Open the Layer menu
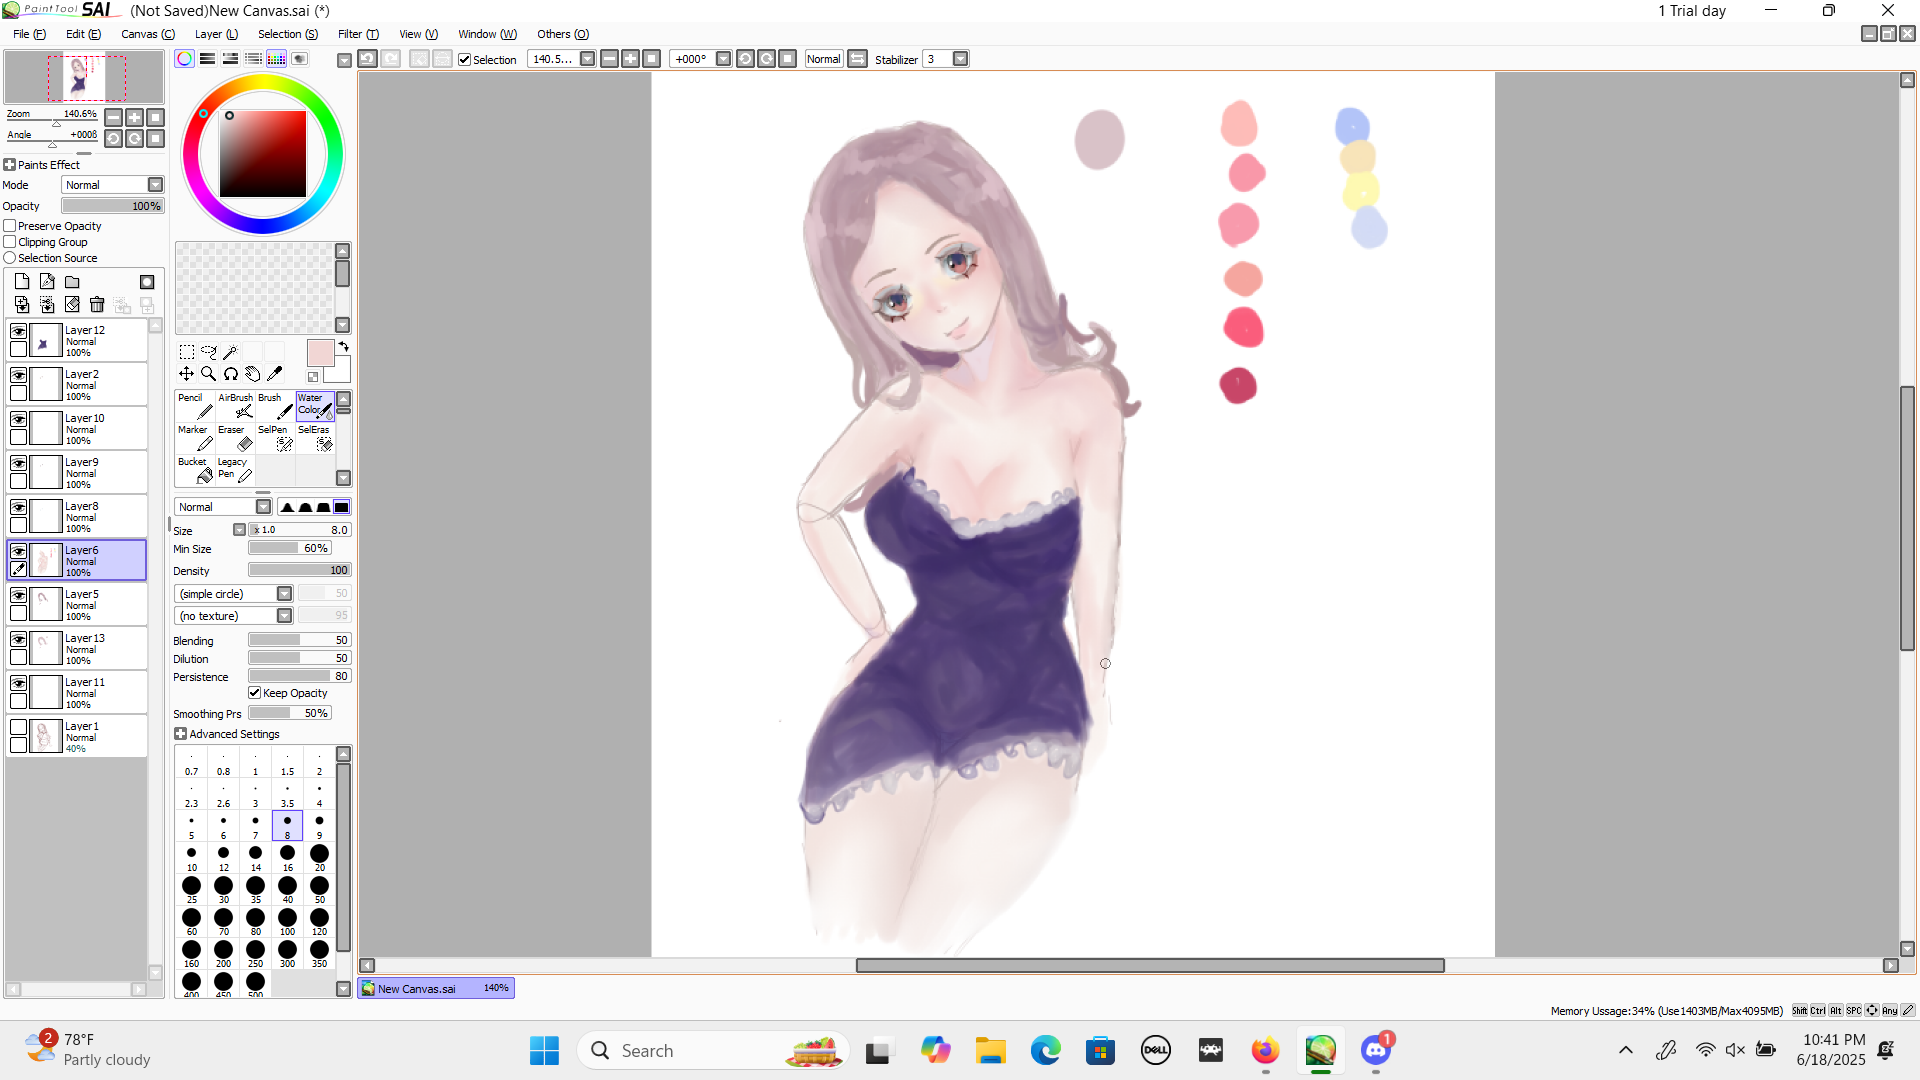Image resolution: width=1920 pixels, height=1080 pixels. (x=216, y=34)
